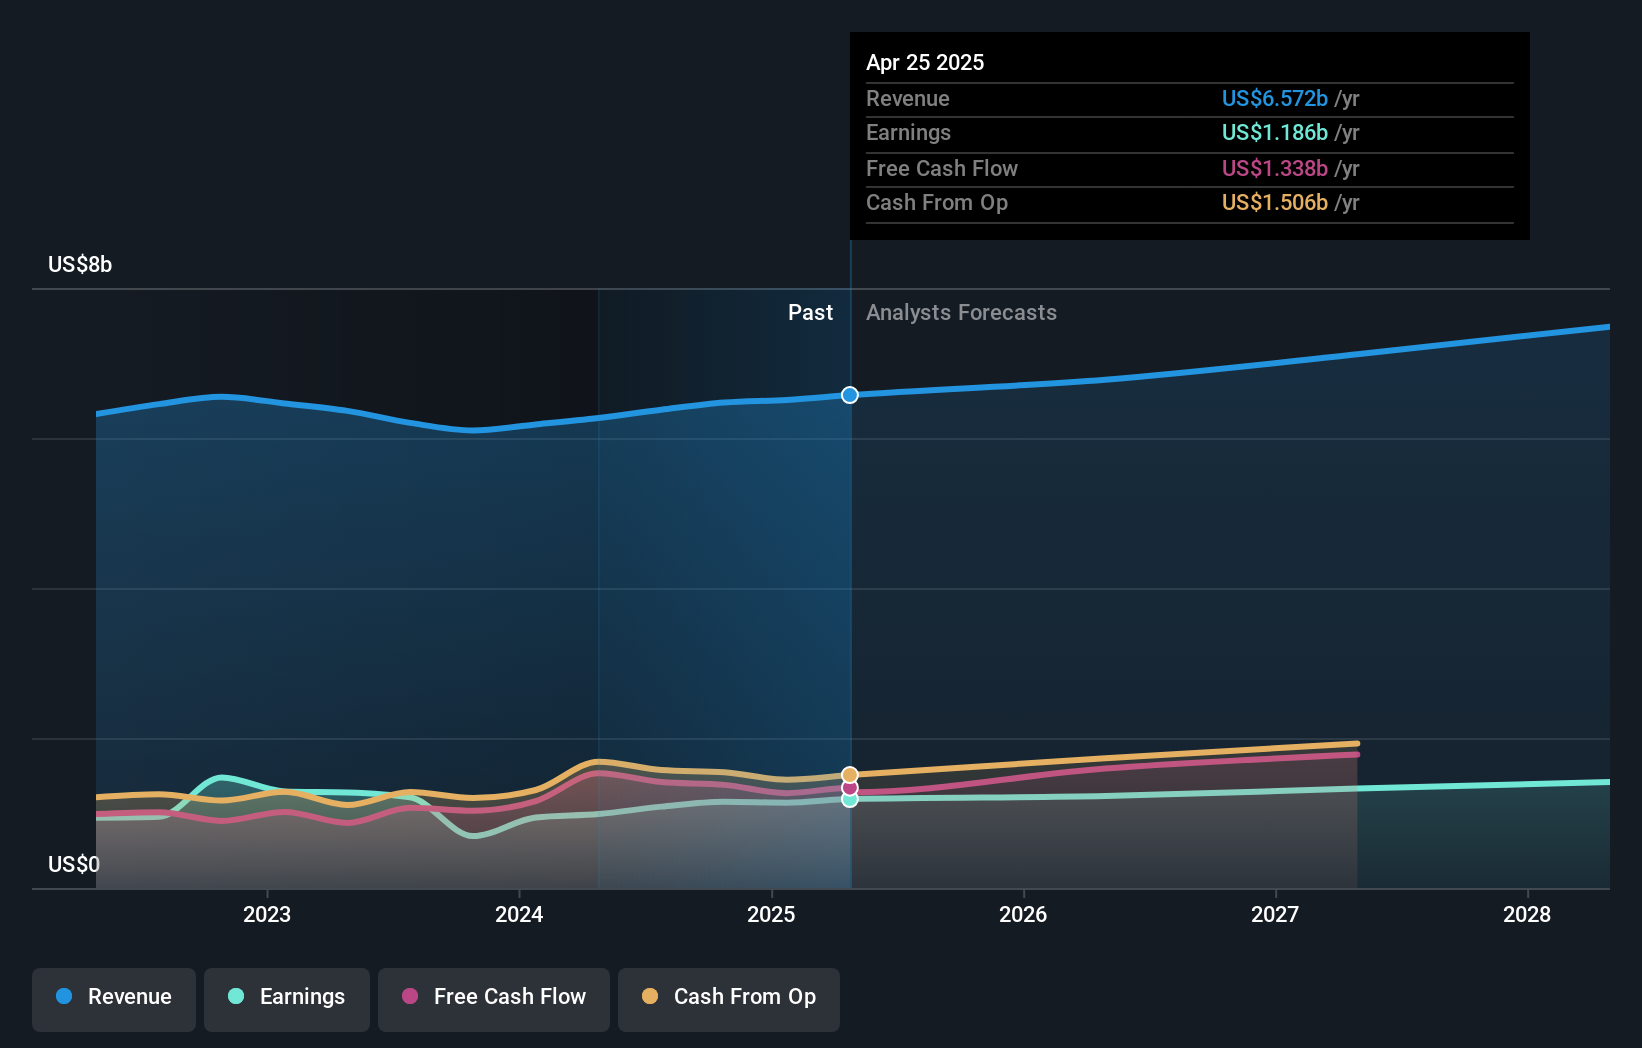This screenshot has height=1048, width=1642.
Task: Click the Earnings row label in tooltip
Action: pos(908,132)
